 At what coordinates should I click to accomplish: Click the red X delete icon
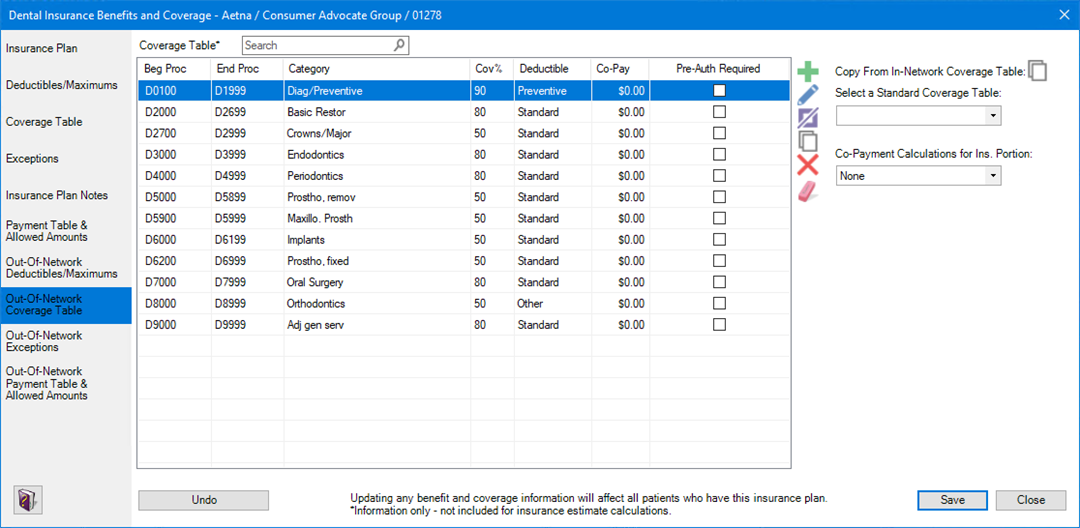808,166
